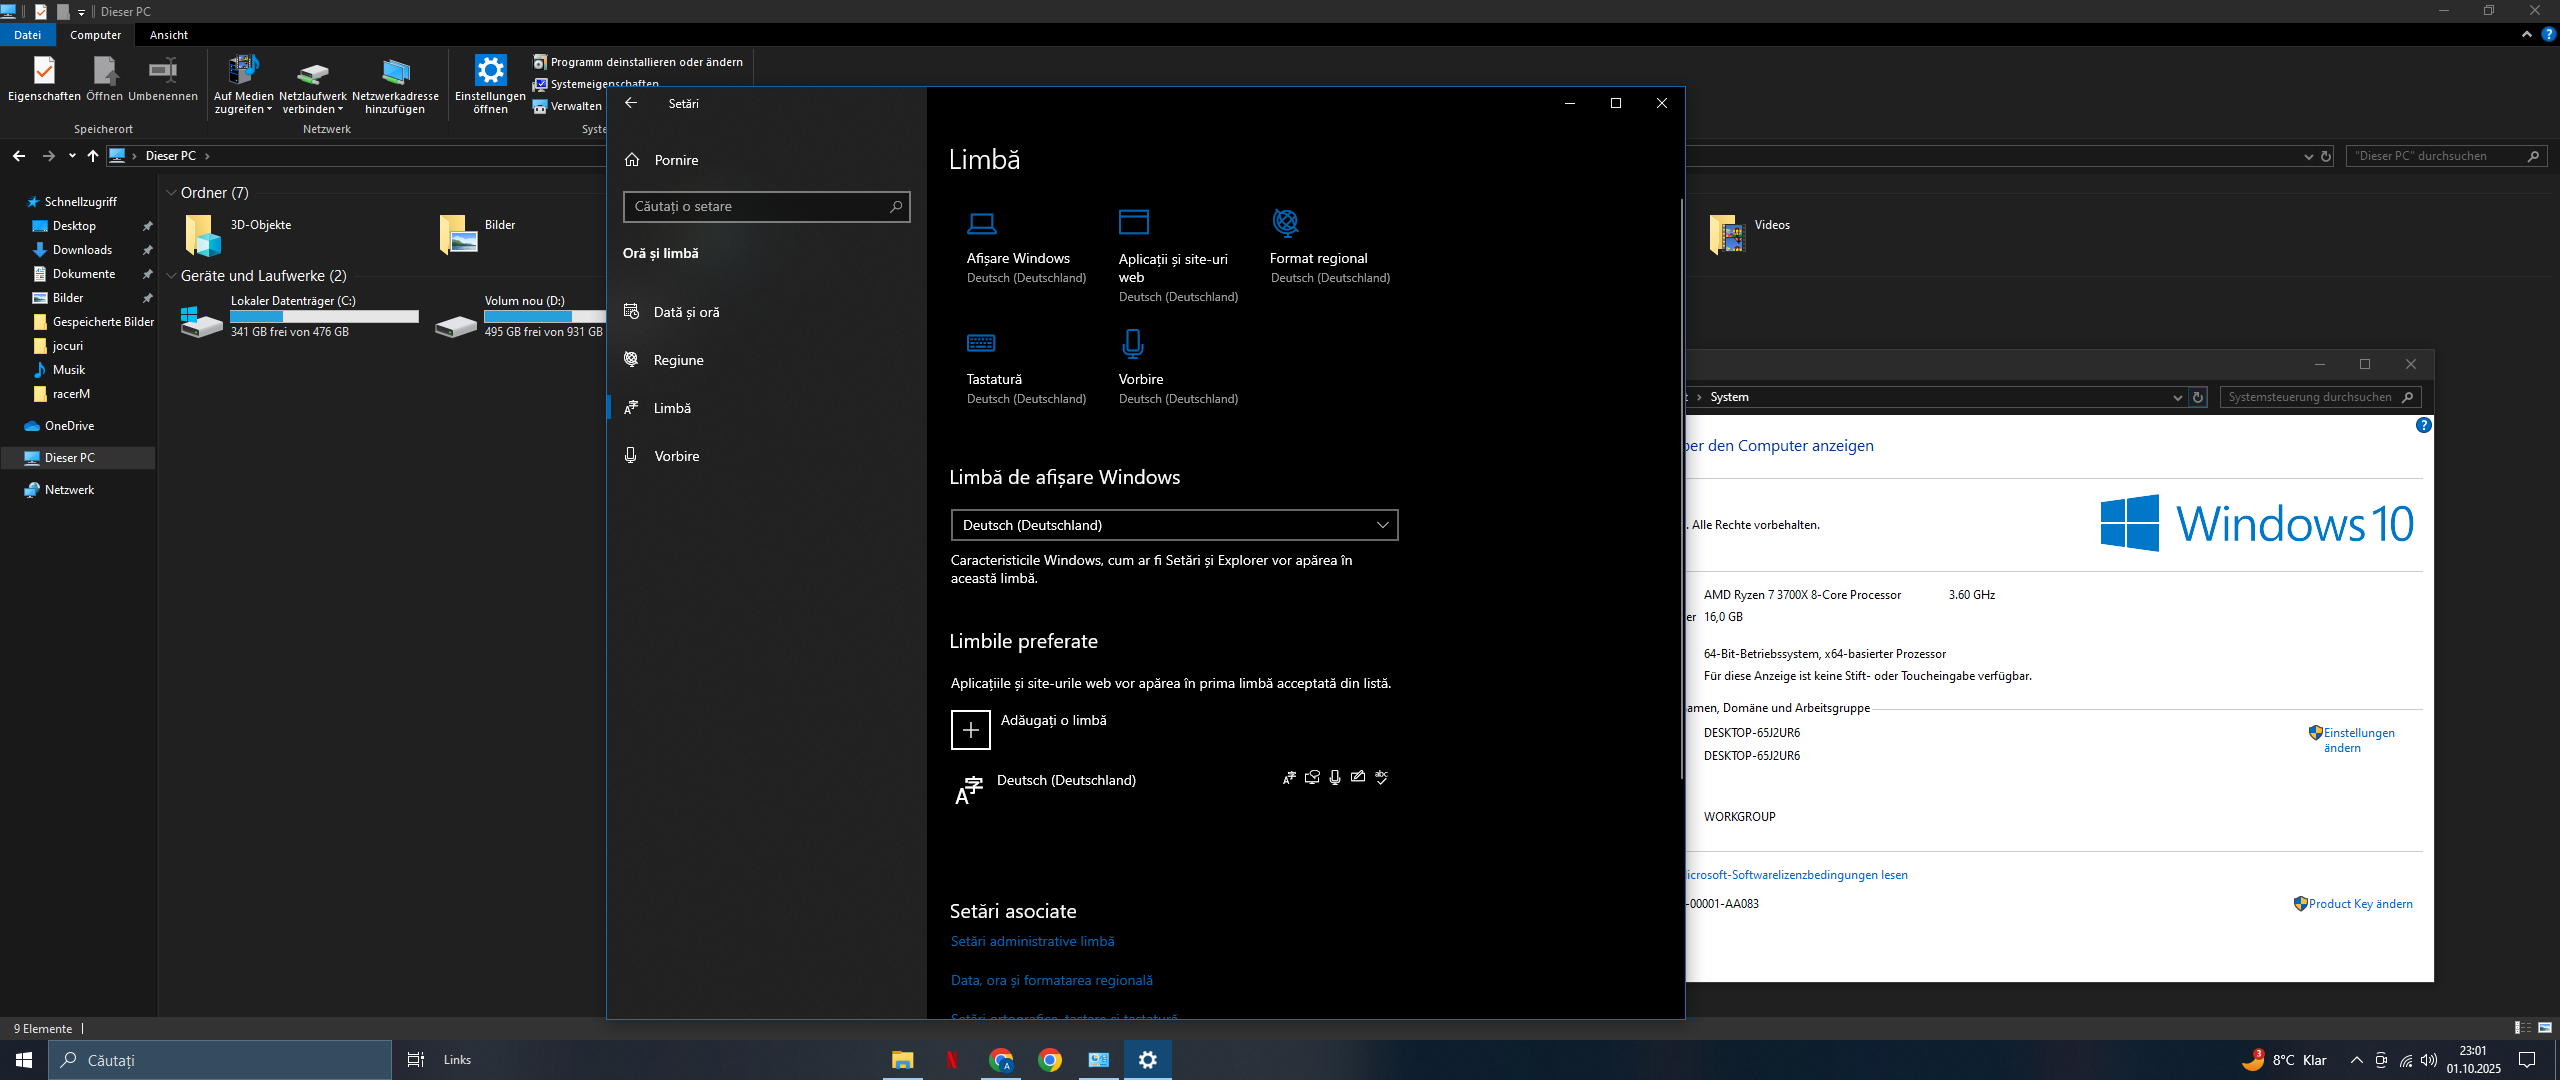Open the Tastatură keyboard tile
Image resolution: width=2560 pixels, height=1080 pixels.
tap(981, 344)
